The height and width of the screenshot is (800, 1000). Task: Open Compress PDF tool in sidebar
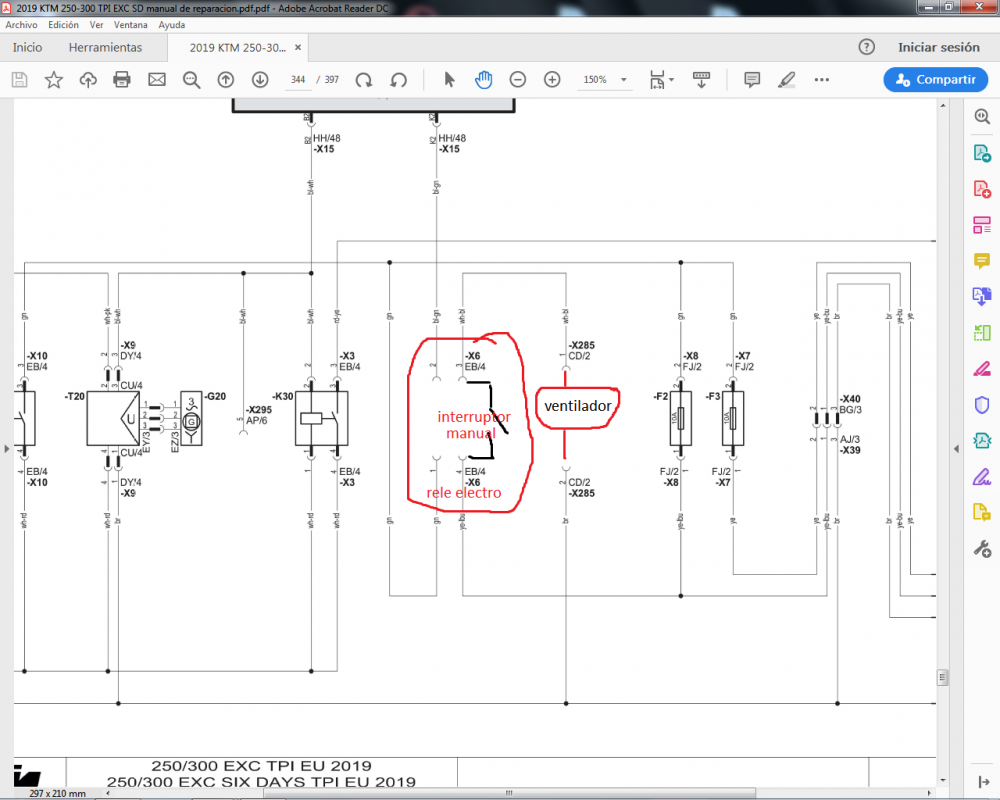(x=982, y=441)
